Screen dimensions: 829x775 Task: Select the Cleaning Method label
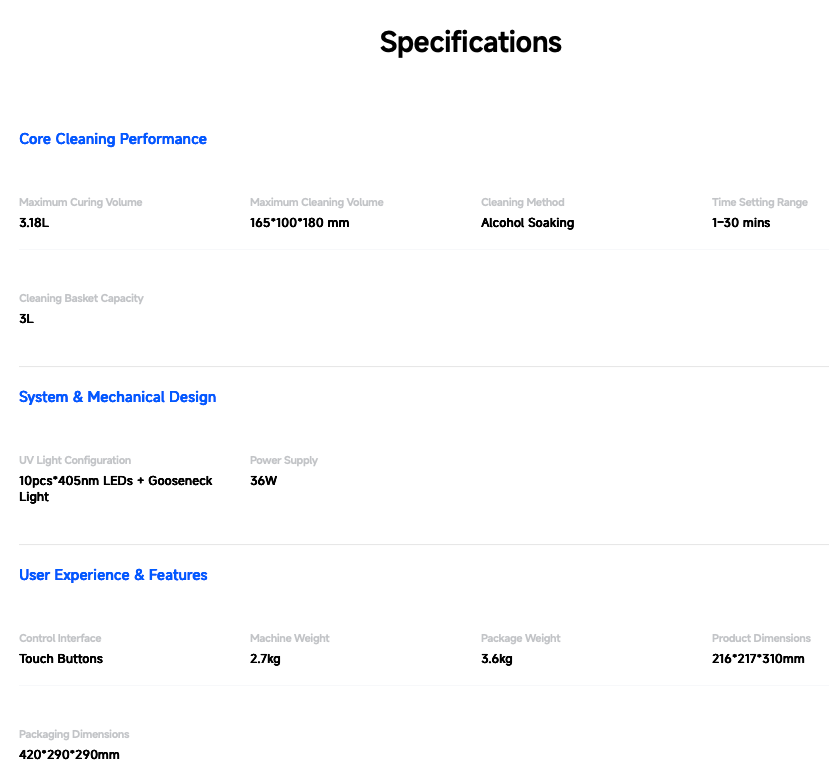(x=523, y=202)
